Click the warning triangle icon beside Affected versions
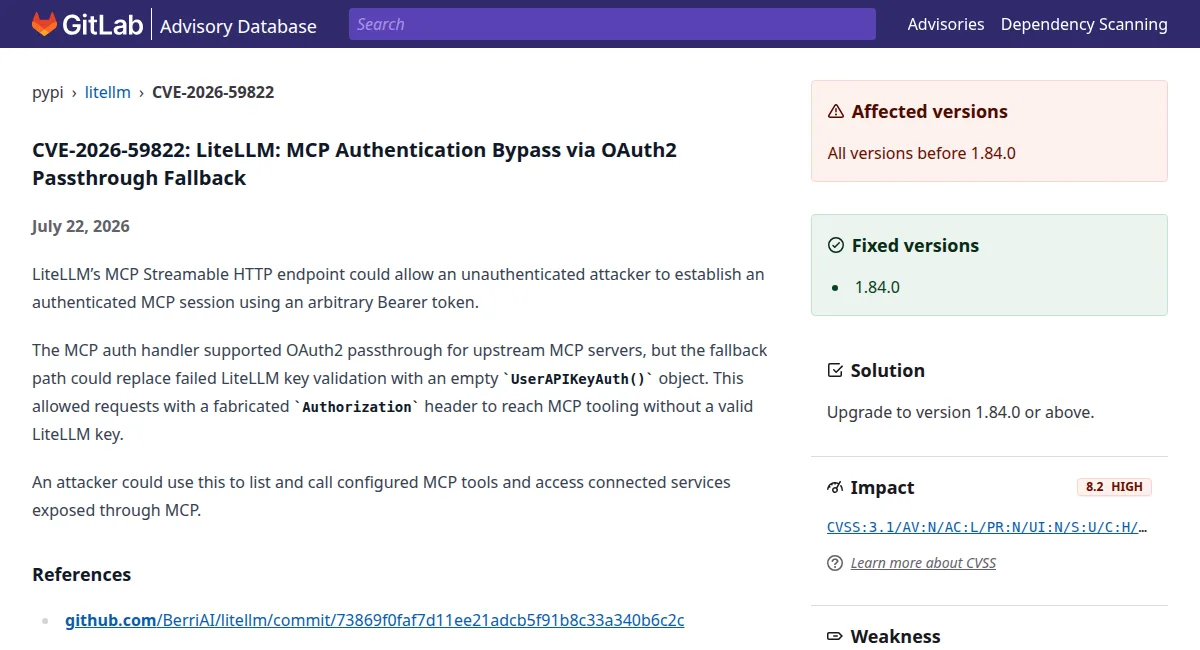This screenshot has width=1200, height=650. point(836,112)
